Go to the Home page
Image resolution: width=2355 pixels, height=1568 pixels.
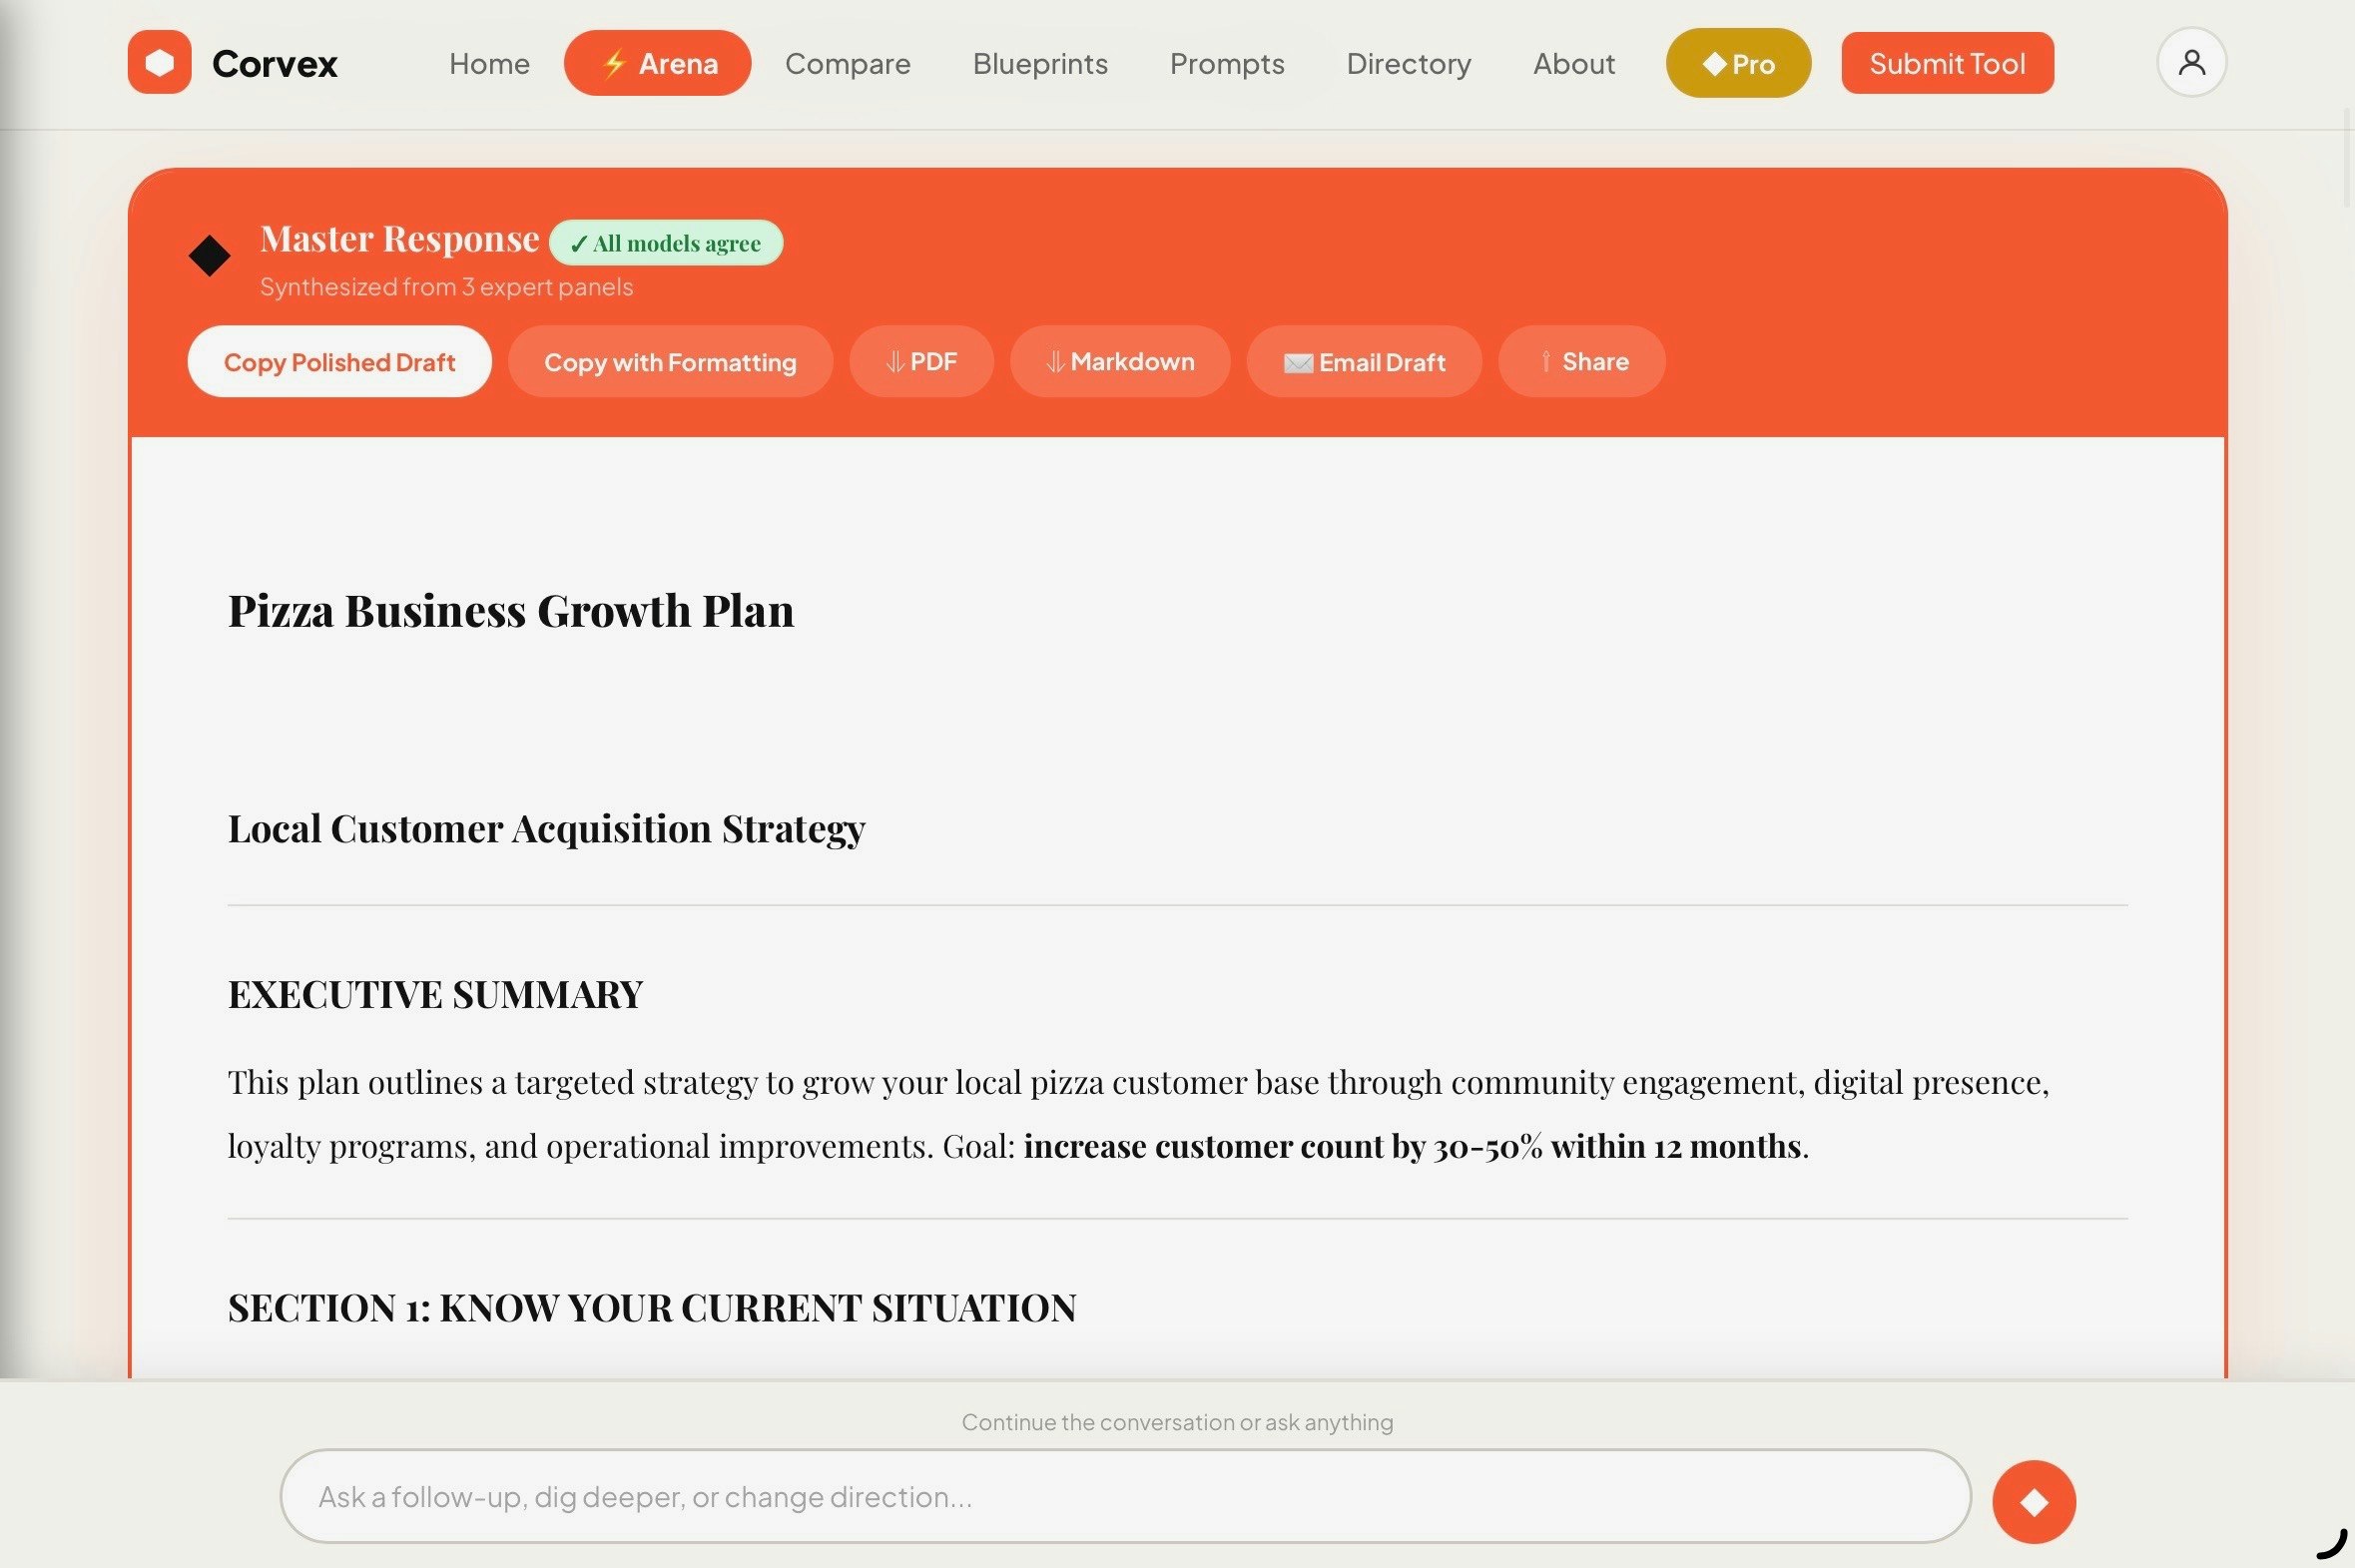click(x=489, y=63)
